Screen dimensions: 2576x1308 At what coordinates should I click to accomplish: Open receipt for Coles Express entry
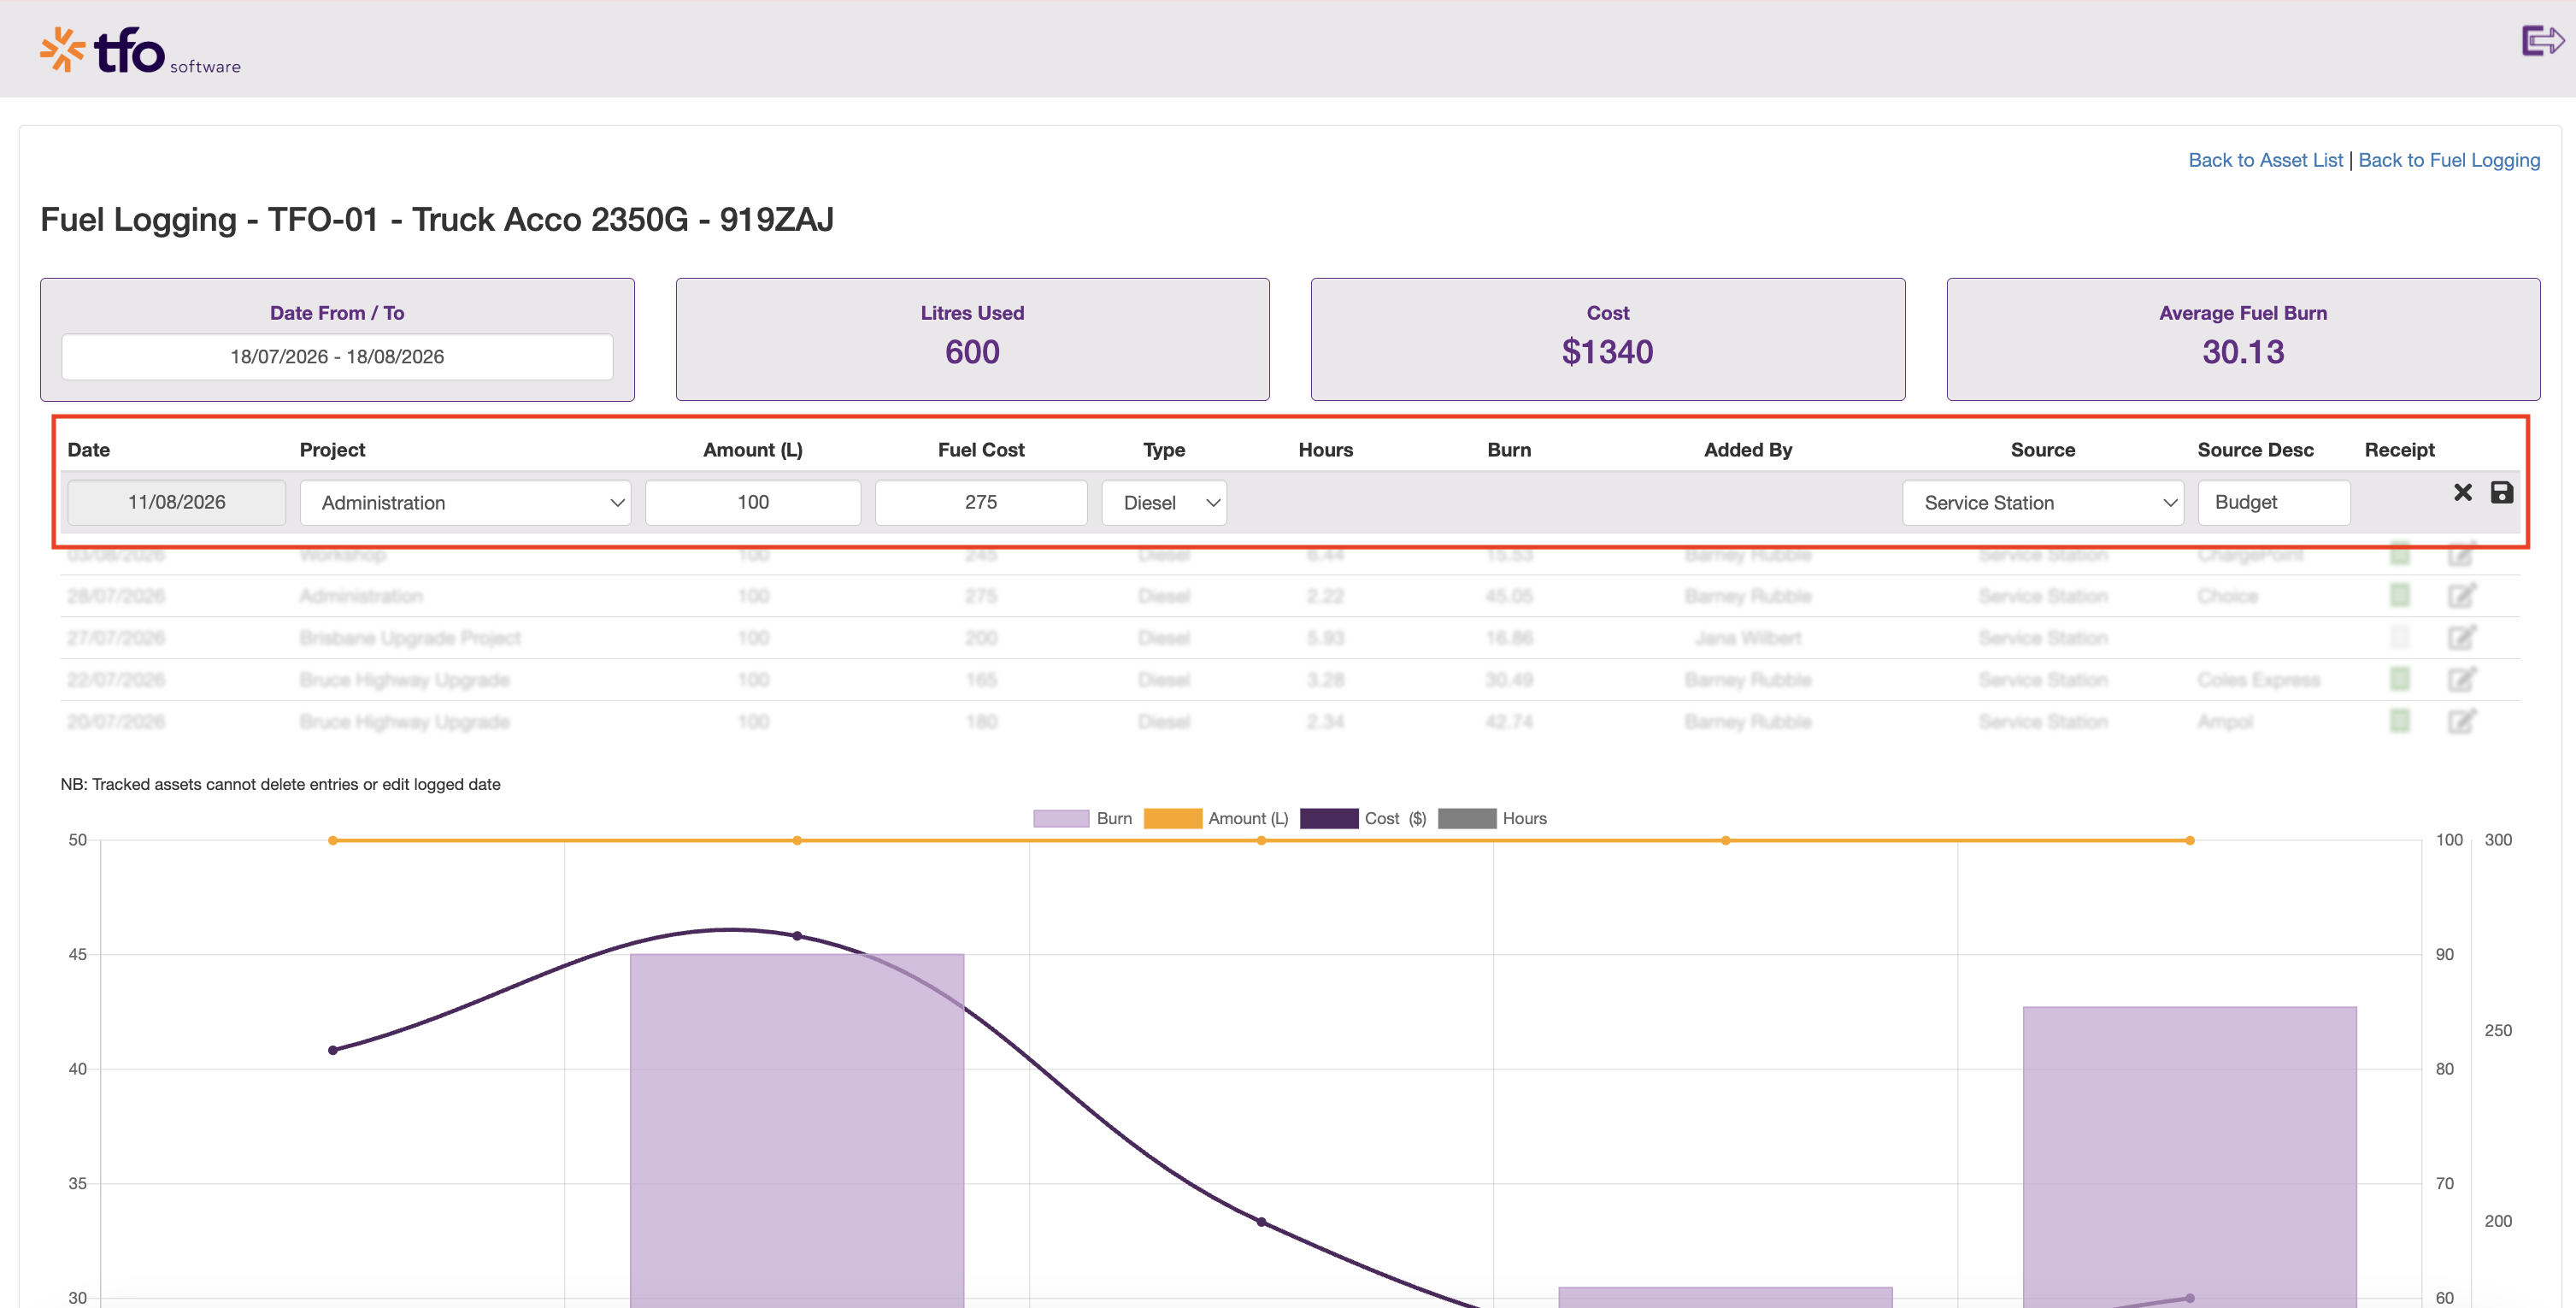2399,679
